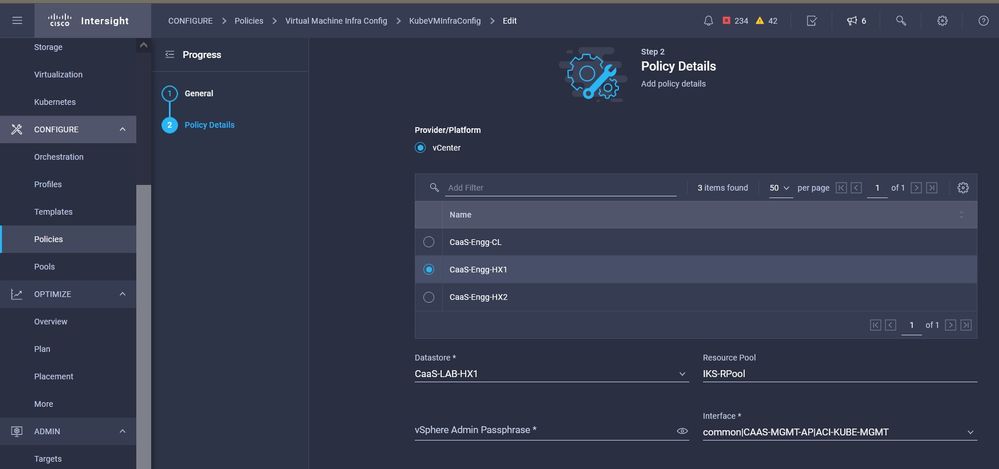
Task: Open Templates in the sidebar
Action: point(54,212)
